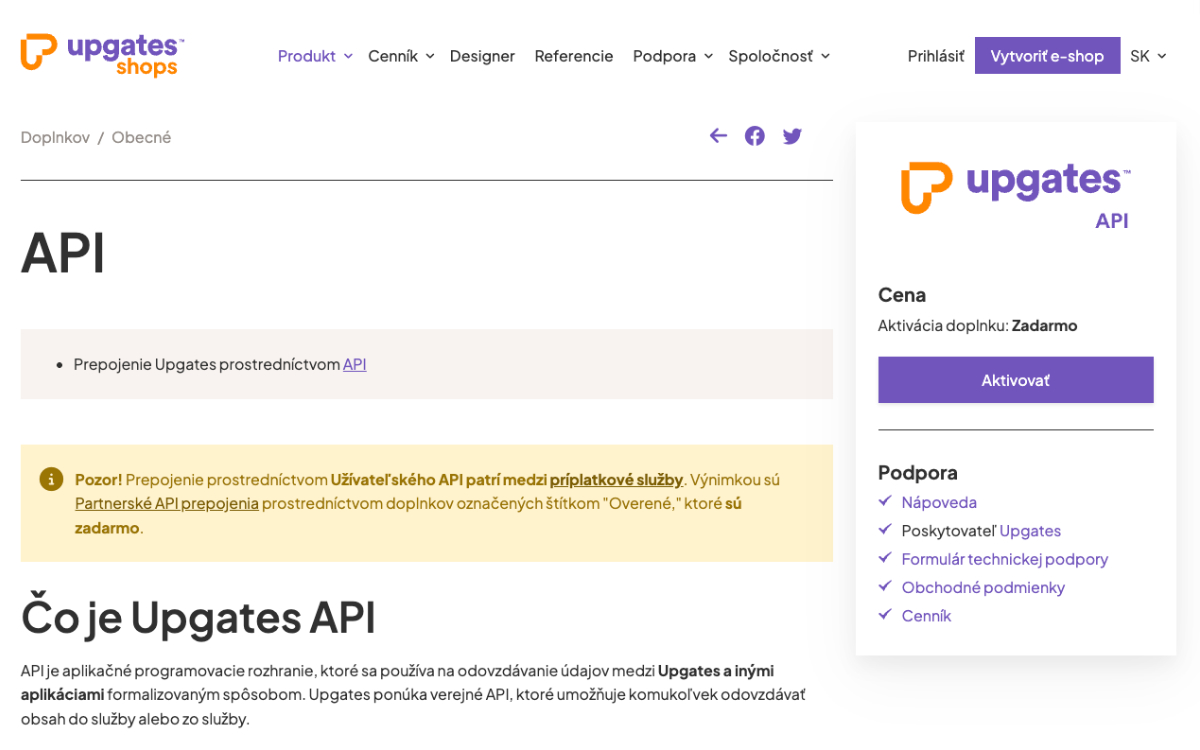Open the SK language selector
This screenshot has height=750, width=1200.
(x=1148, y=56)
